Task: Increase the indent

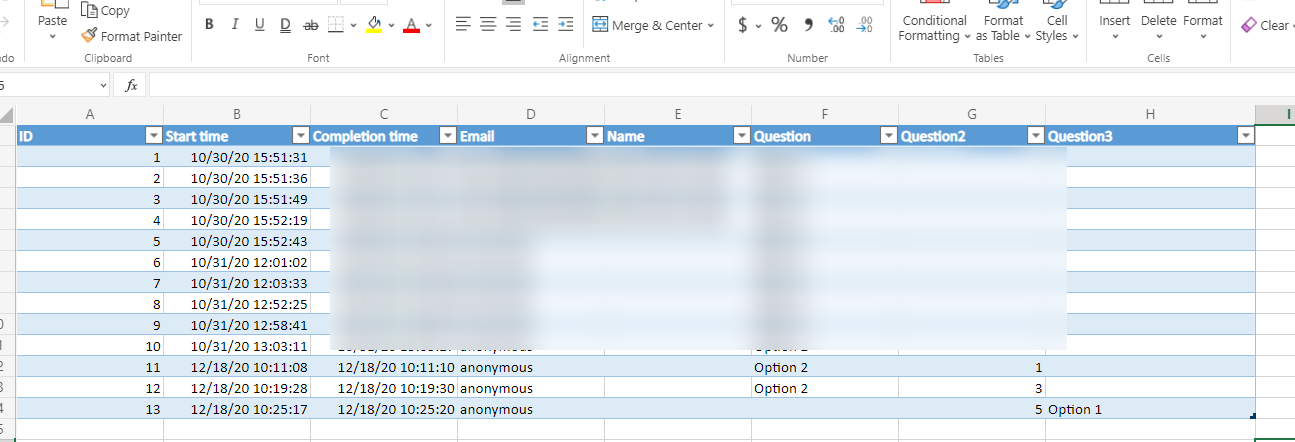Action: (566, 25)
